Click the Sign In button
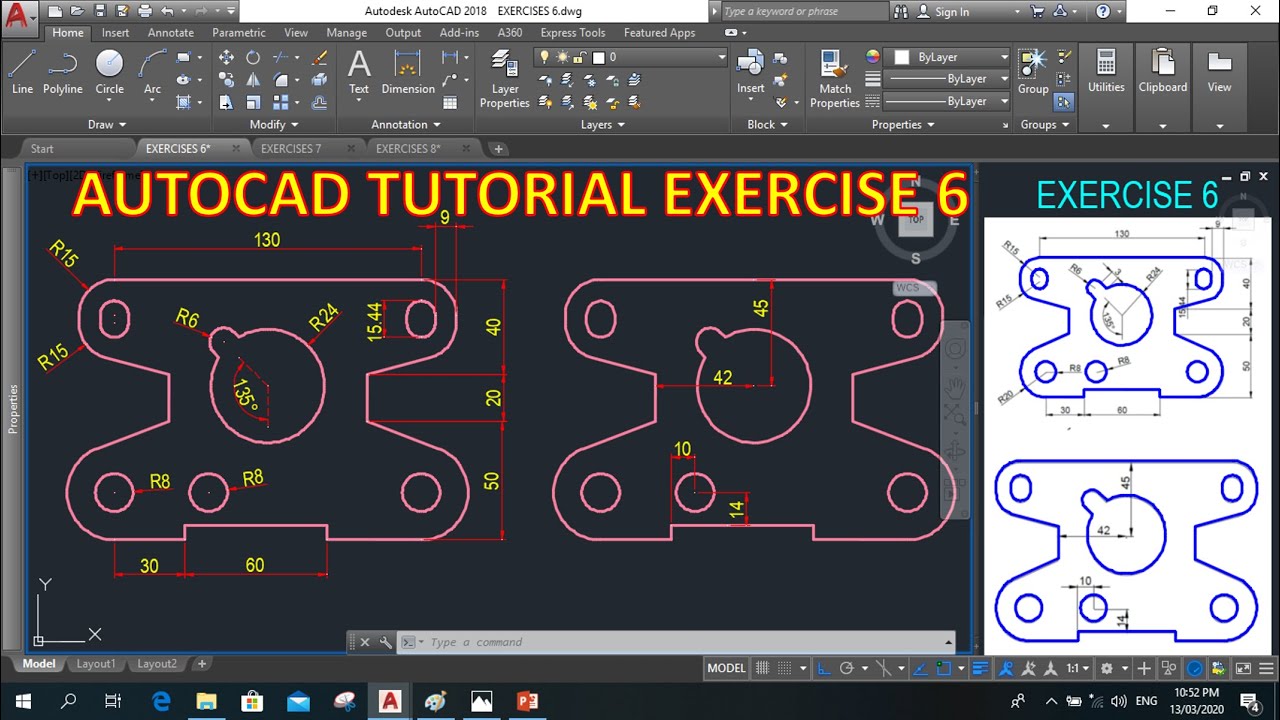This screenshot has height=720, width=1280. point(950,12)
